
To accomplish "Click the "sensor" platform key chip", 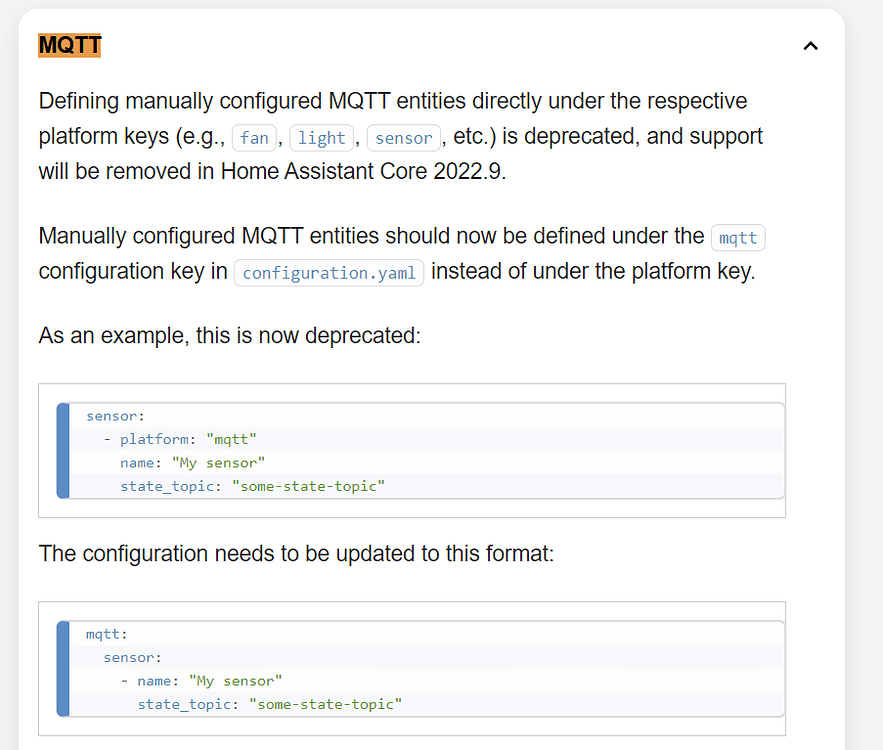I will tap(403, 137).
